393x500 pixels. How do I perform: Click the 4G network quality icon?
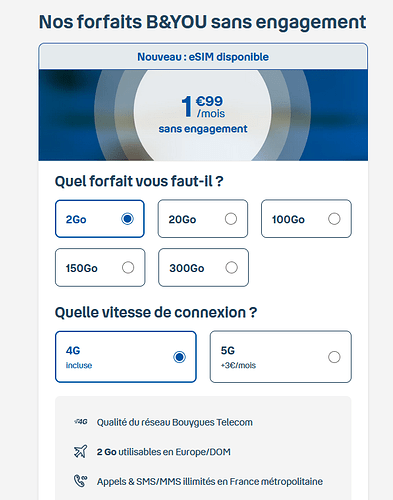81,422
